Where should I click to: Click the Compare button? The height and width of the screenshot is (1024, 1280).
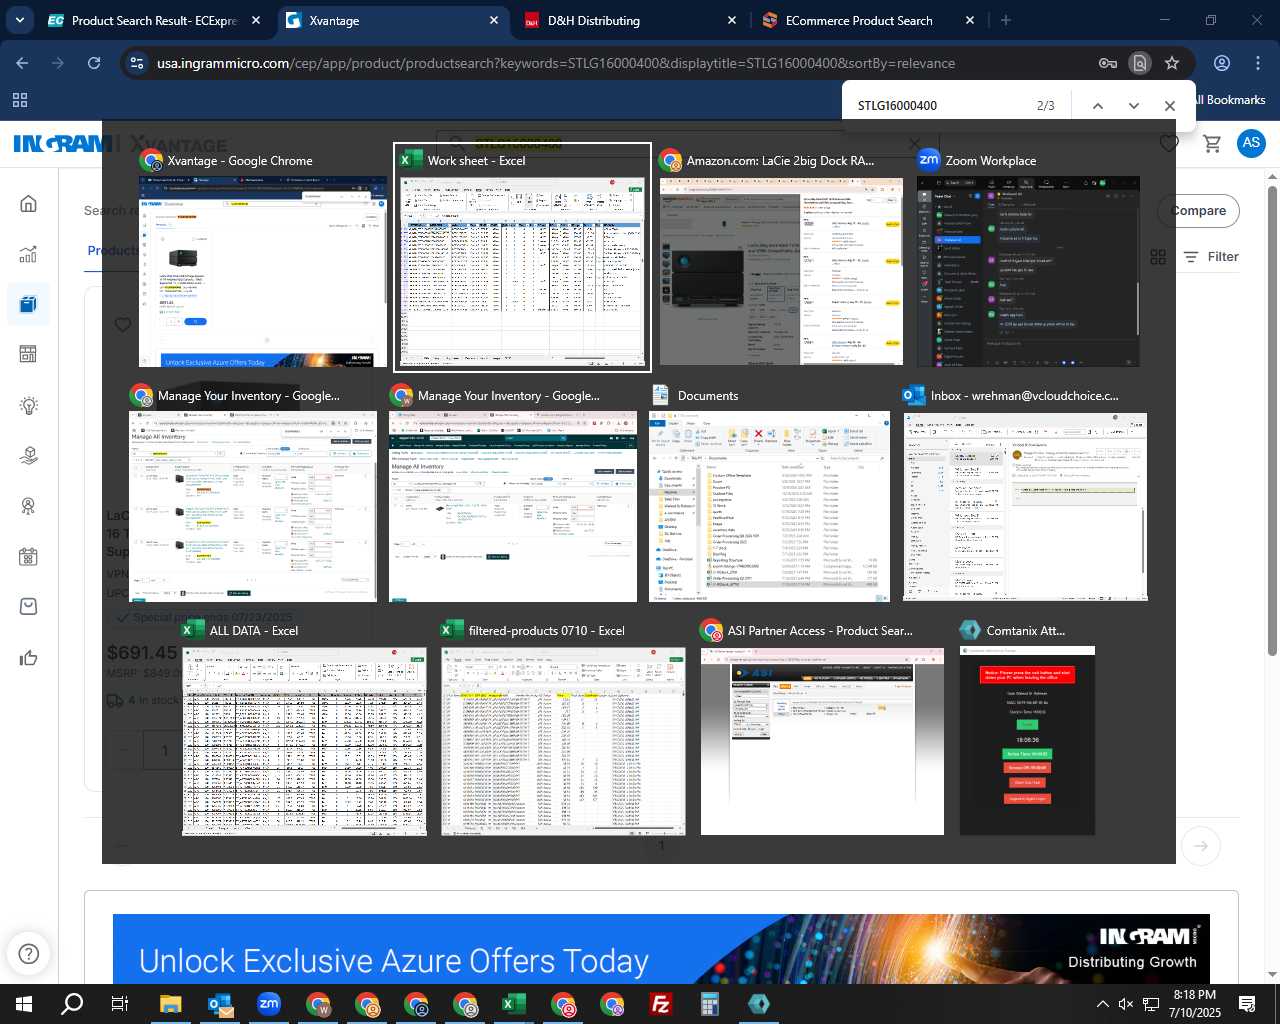pos(1199,211)
